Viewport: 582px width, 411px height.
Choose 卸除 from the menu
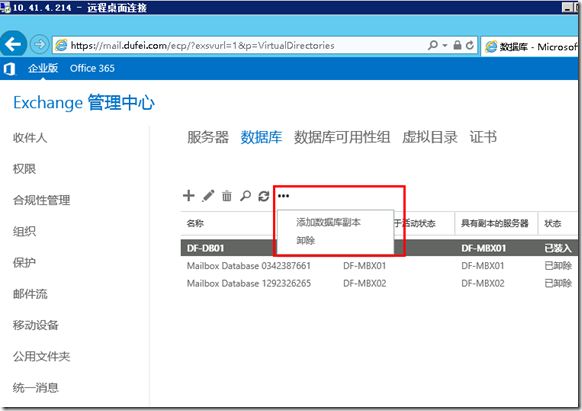(305, 241)
